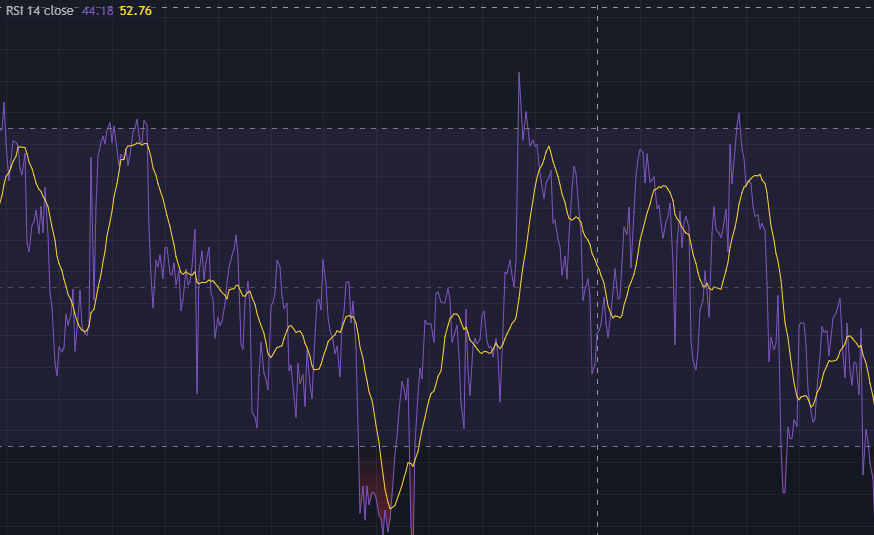The width and height of the screenshot is (874, 535).
Task: Select the purple RSI value 44.18
Action: point(97,11)
